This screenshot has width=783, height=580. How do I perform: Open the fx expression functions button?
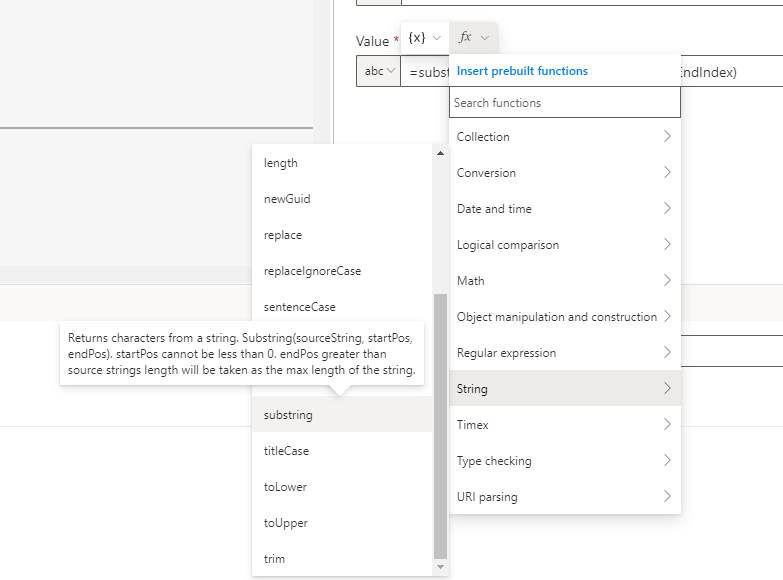(x=473, y=37)
